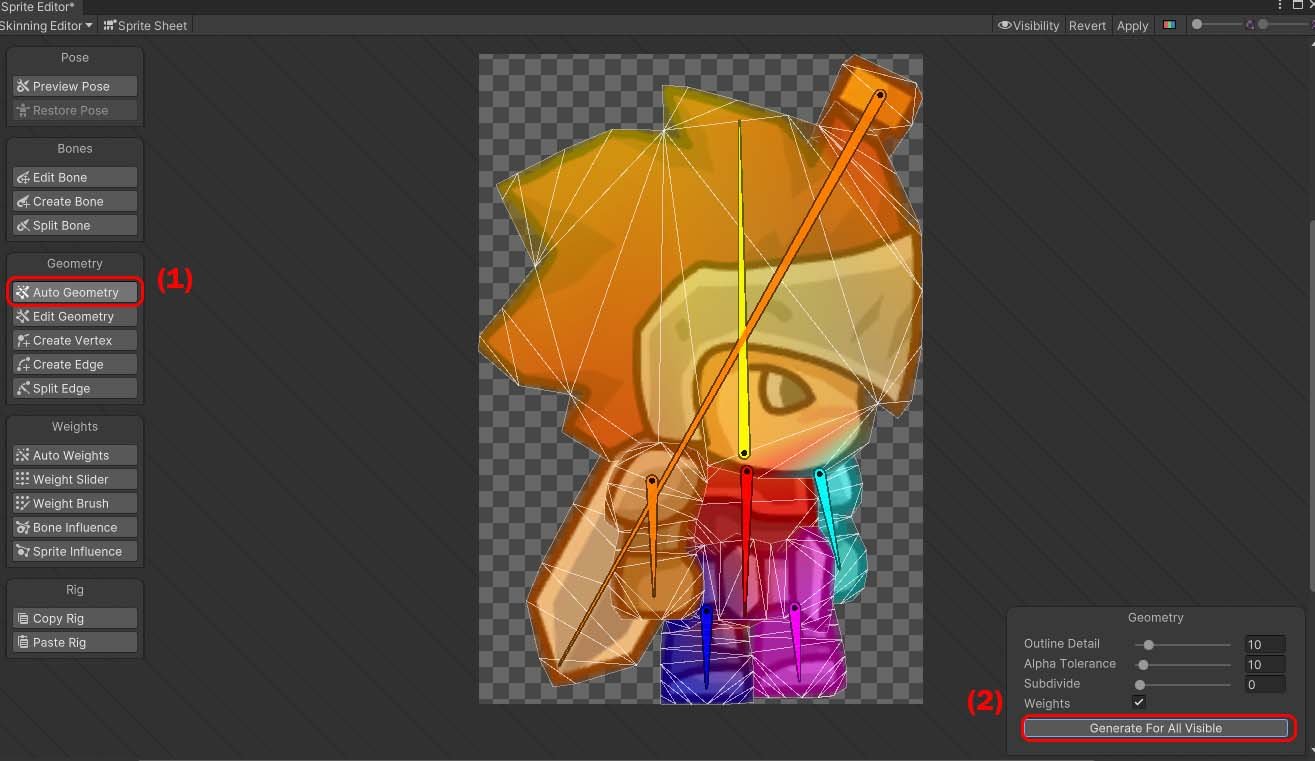Image resolution: width=1315 pixels, height=761 pixels.
Task: Activate the Create Bone tool
Action: pyautogui.click(x=75, y=201)
